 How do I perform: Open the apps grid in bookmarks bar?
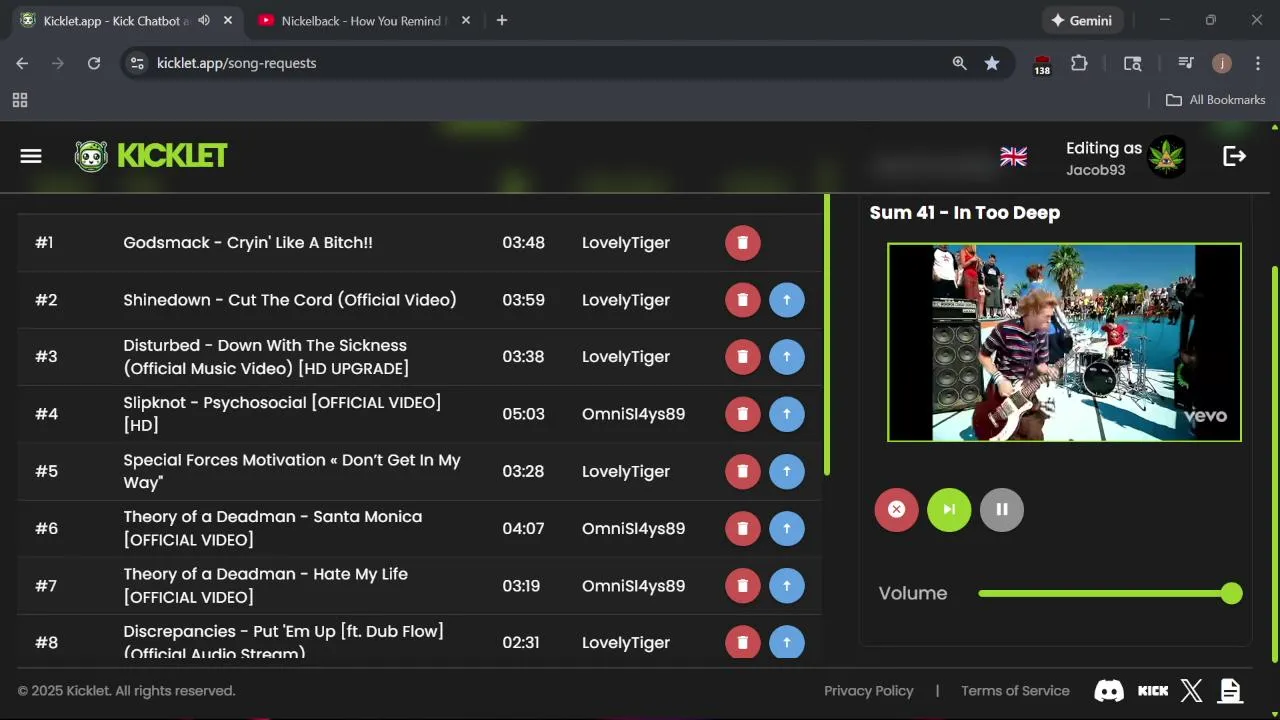pos(20,100)
